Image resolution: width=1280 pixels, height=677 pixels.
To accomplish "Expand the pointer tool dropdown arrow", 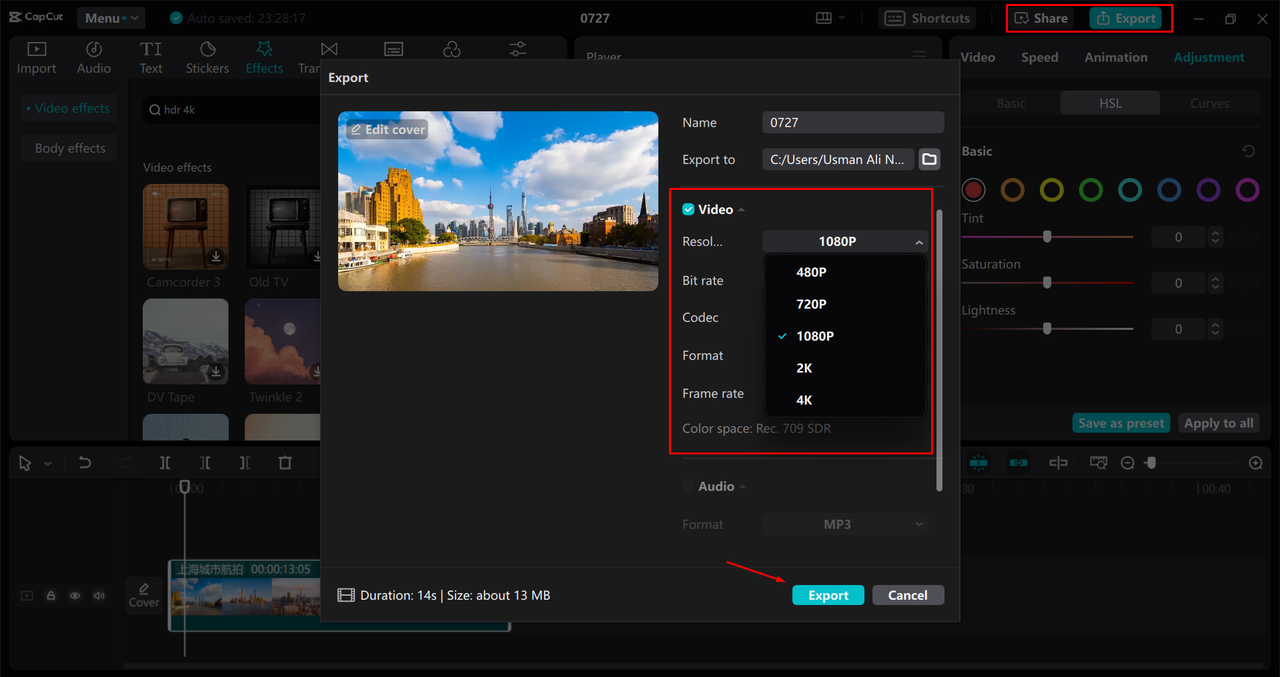I will coord(47,464).
